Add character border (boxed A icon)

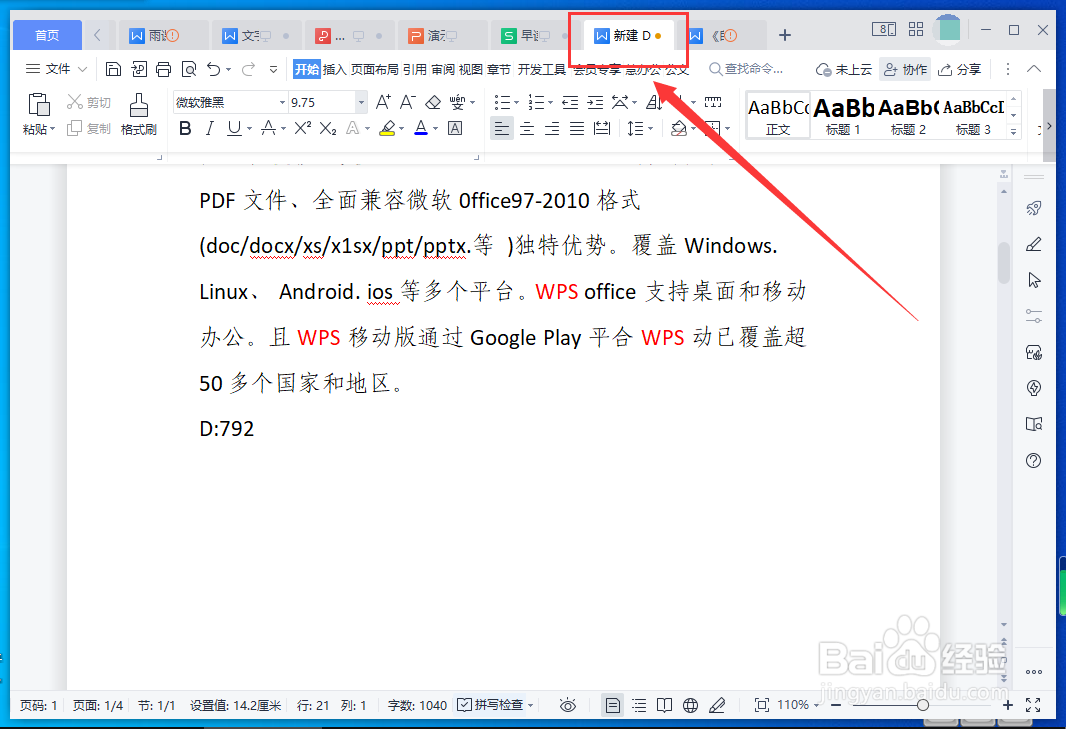pyautogui.click(x=455, y=128)
